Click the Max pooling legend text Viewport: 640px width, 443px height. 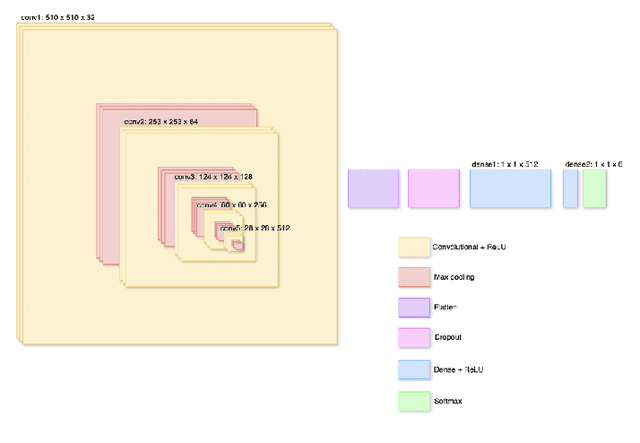tap(453, 277)
